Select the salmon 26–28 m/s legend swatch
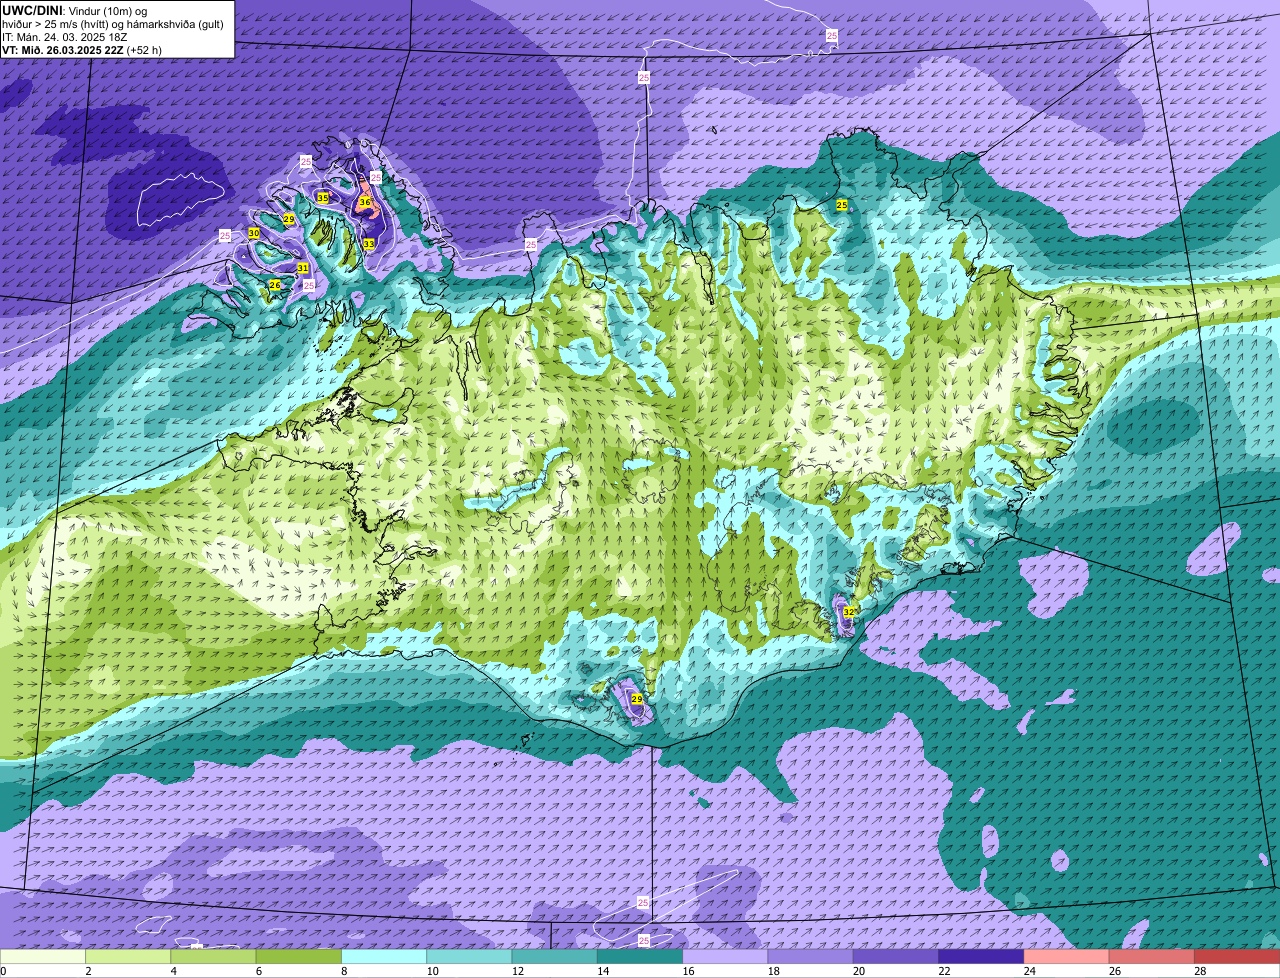This screenshot has height=978, width=1280. (x=1152, y=956)
